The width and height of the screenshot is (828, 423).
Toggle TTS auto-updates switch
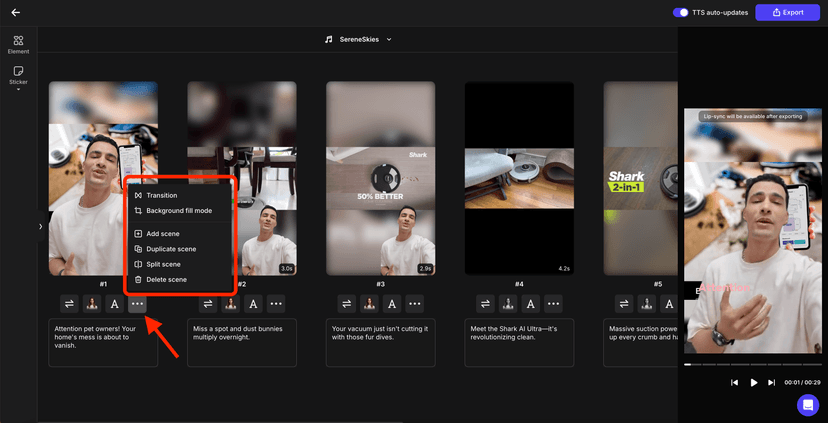coord(681,13)
